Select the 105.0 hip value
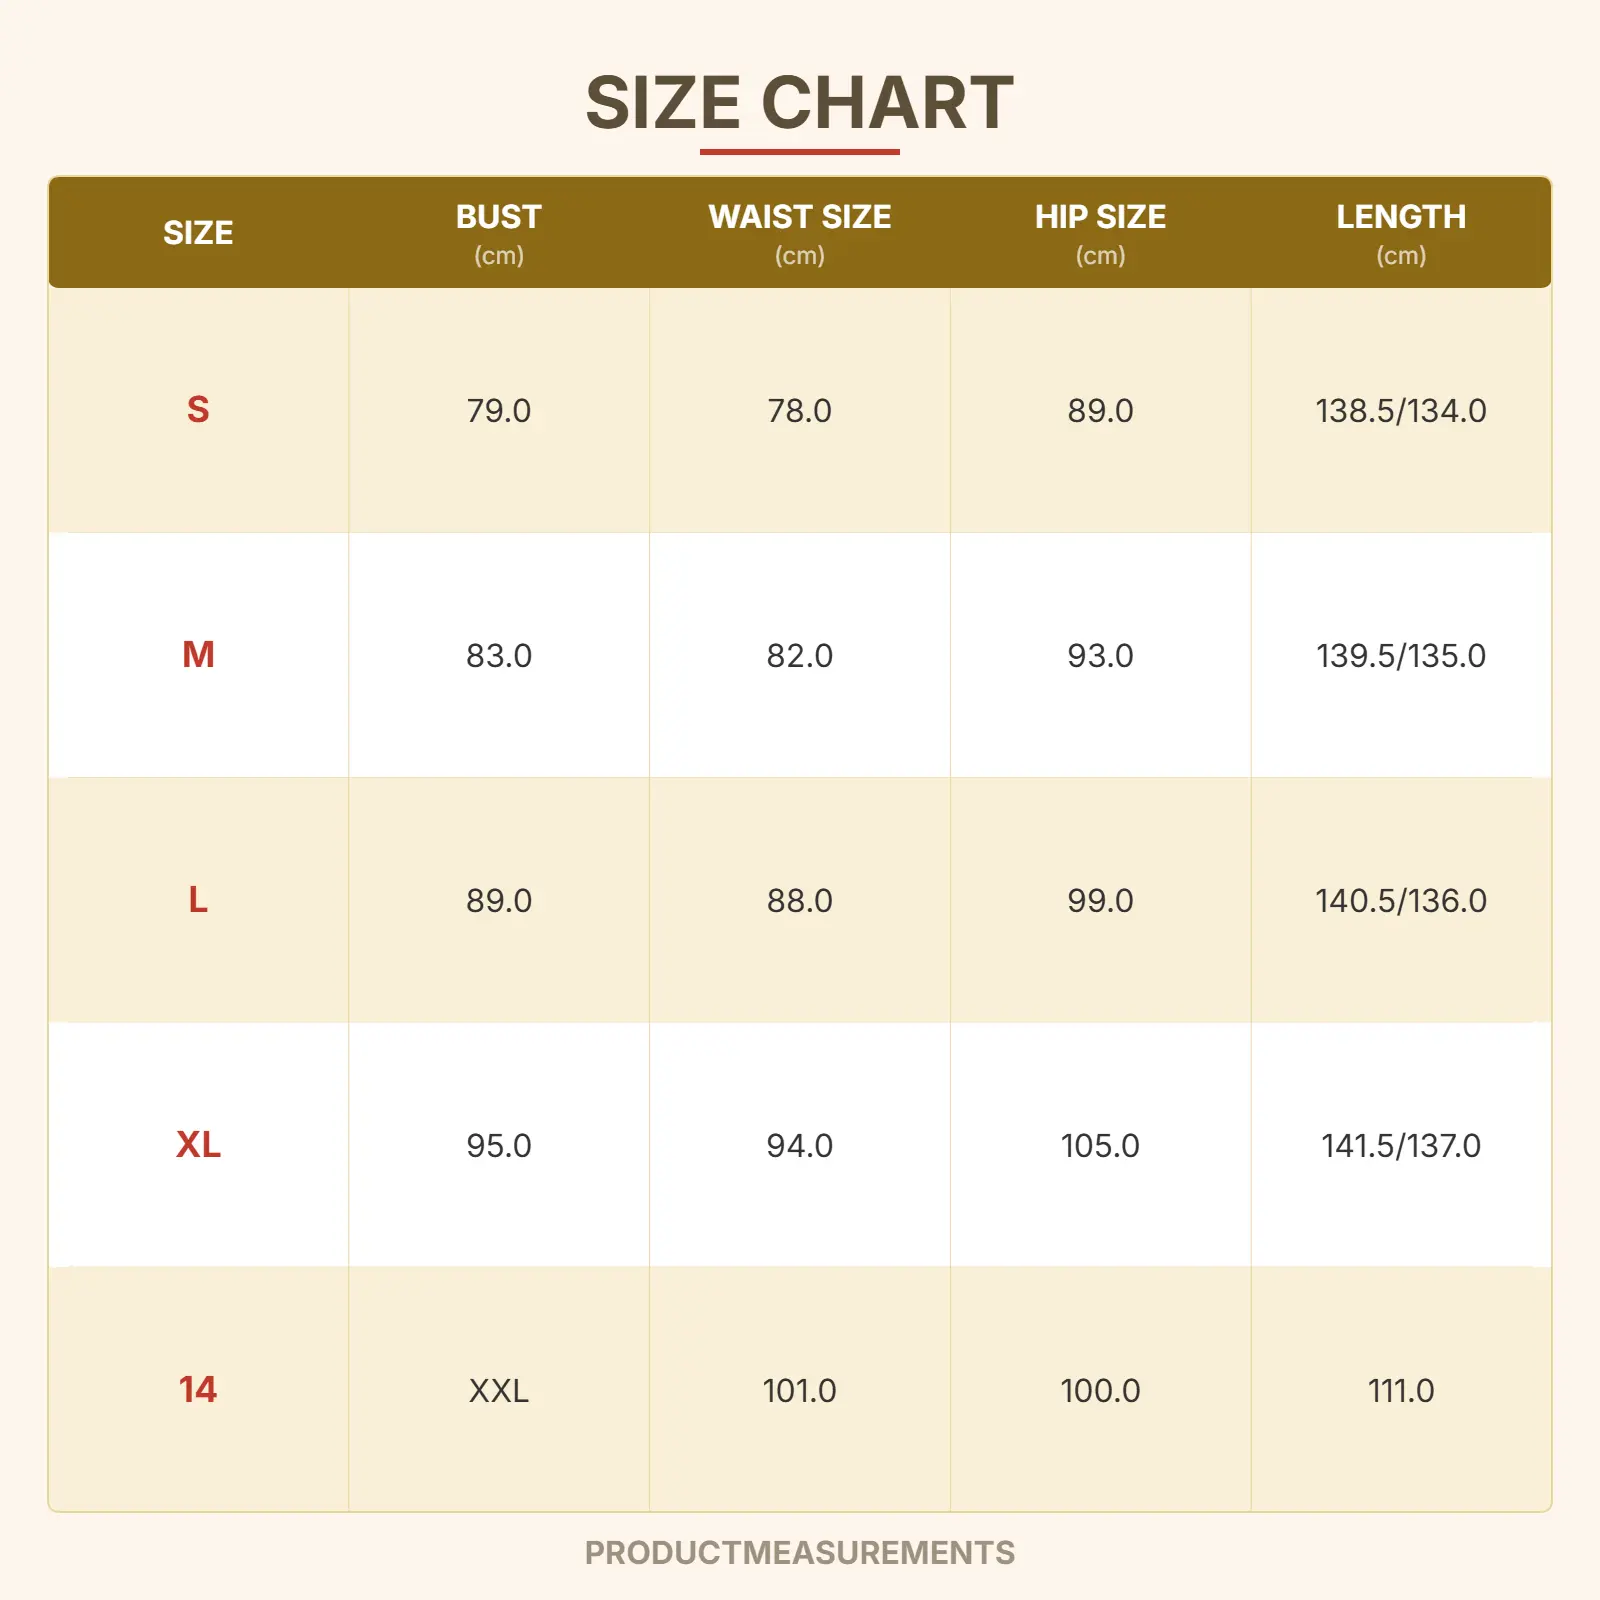The image size is (1600, 1600). tap(1100, 1146)
